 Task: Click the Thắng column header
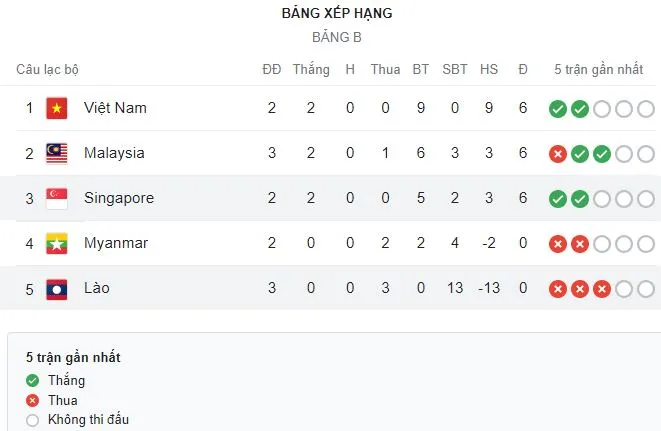(311, 69)
